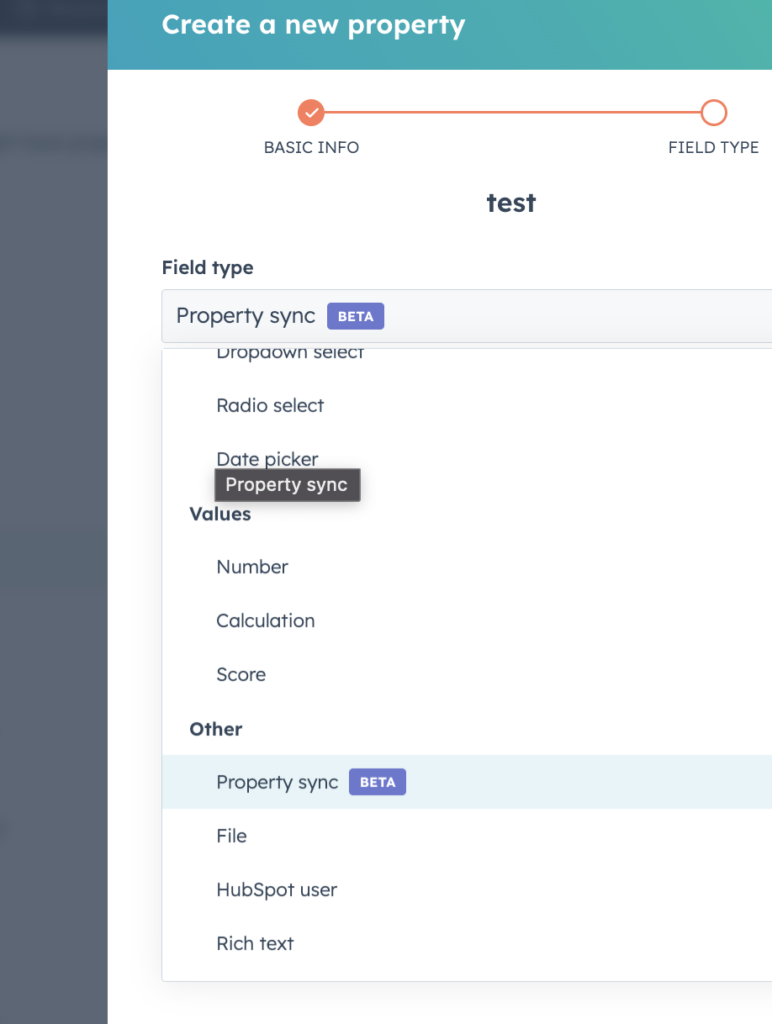Click the progress bar between the two steps

click(512, 112)
